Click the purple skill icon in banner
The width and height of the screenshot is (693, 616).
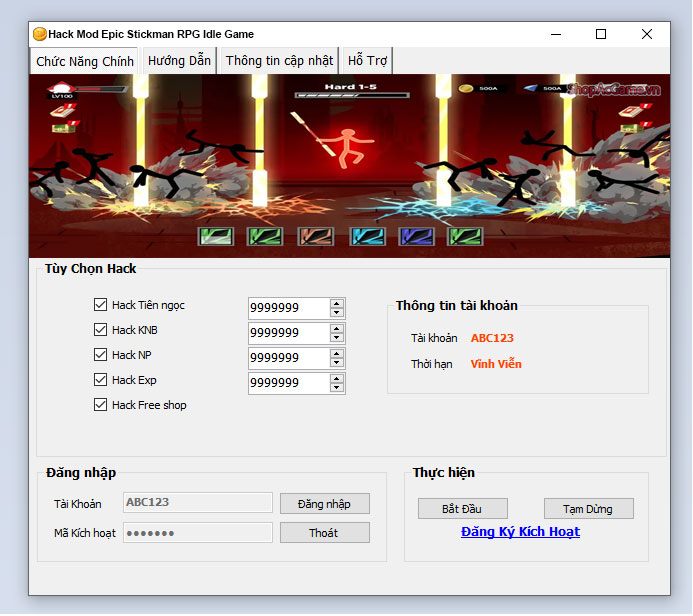(x=416, y=236)
